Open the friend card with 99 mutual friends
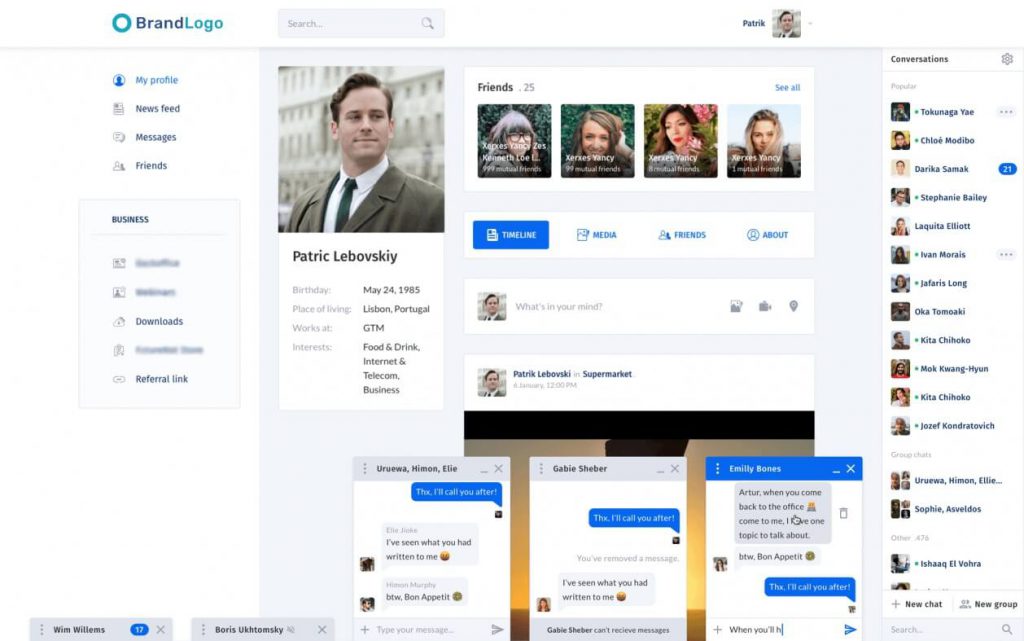Image resolution: width=1024 pixels, height=641 pixels. click(x=597, y=141)
